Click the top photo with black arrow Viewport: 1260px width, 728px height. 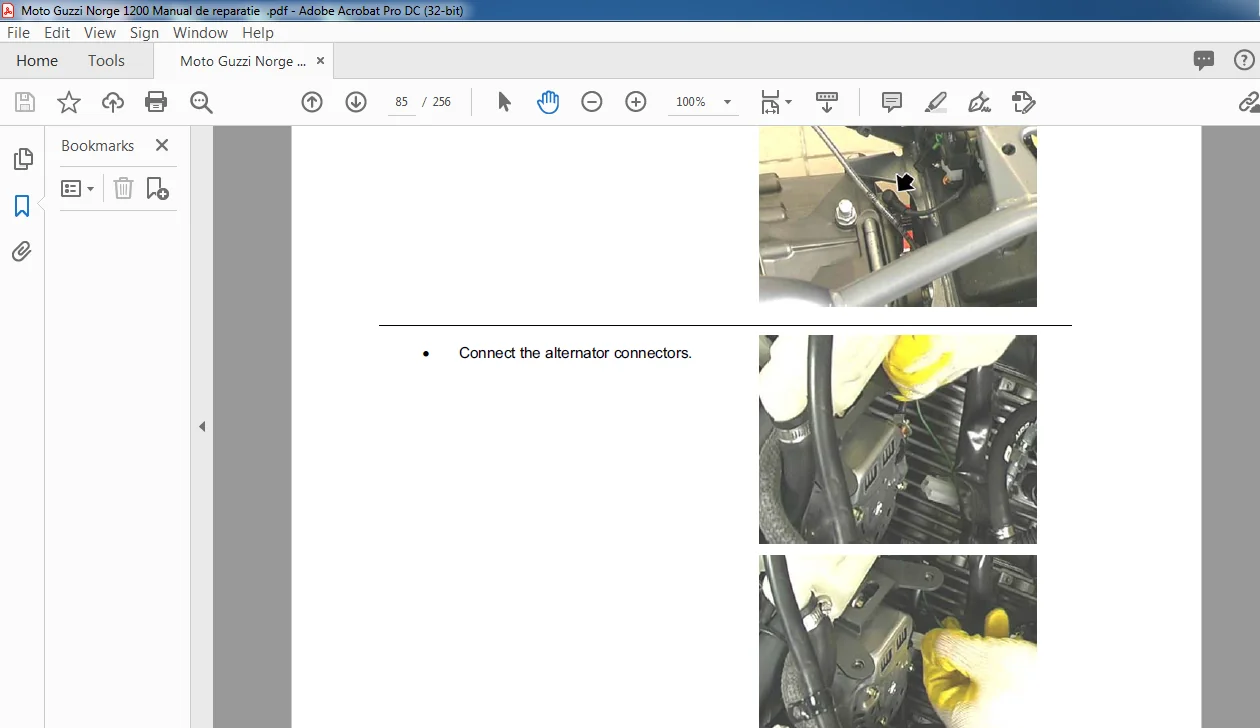(898, 216)
